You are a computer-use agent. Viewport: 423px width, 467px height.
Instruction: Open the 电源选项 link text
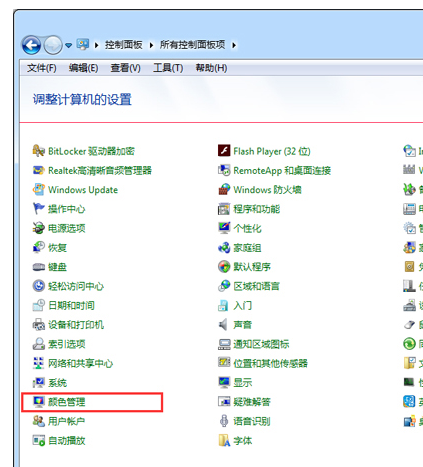coord(67,228)
